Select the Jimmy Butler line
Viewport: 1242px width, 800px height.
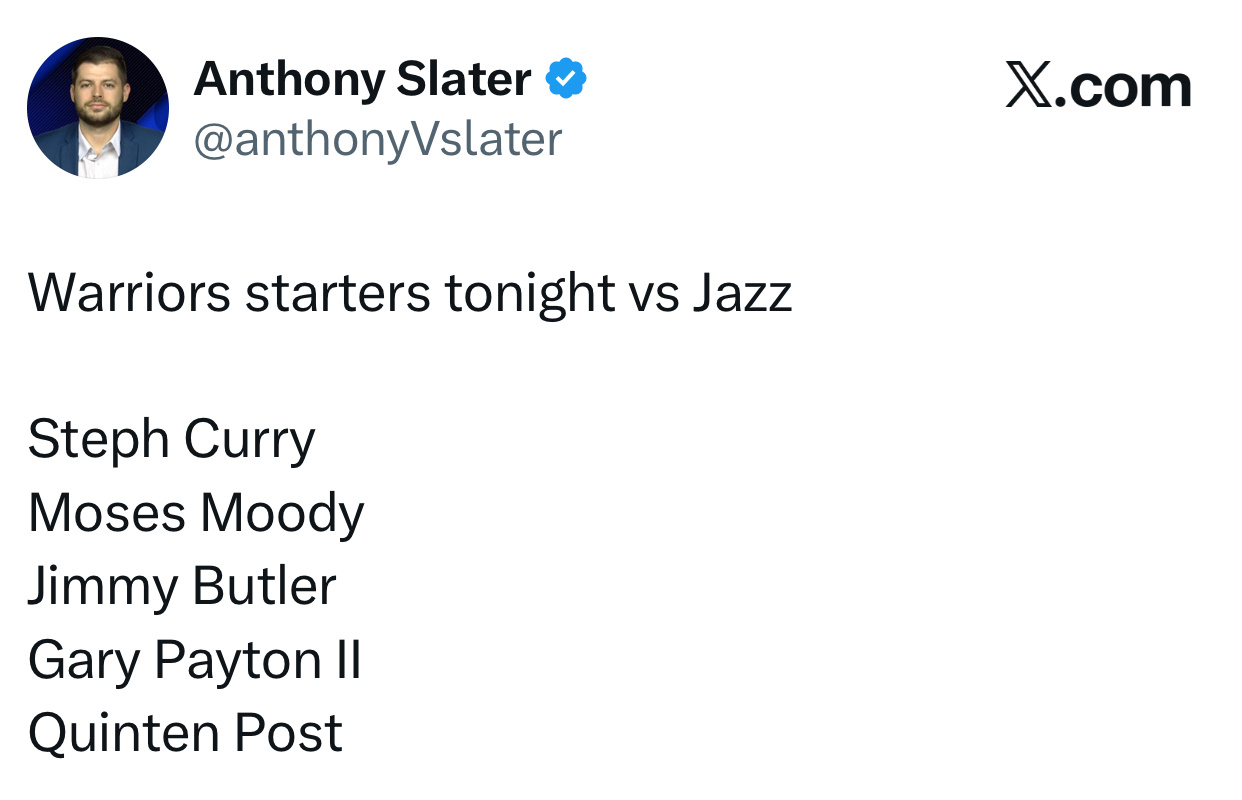(181, 586)
